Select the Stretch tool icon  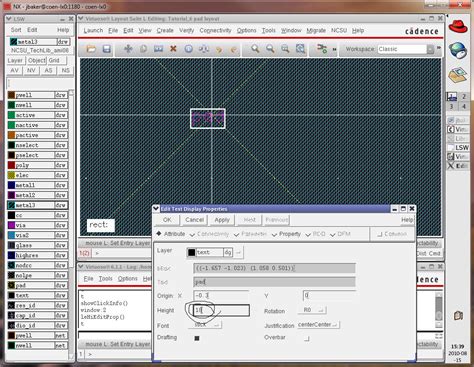point(158,49)
